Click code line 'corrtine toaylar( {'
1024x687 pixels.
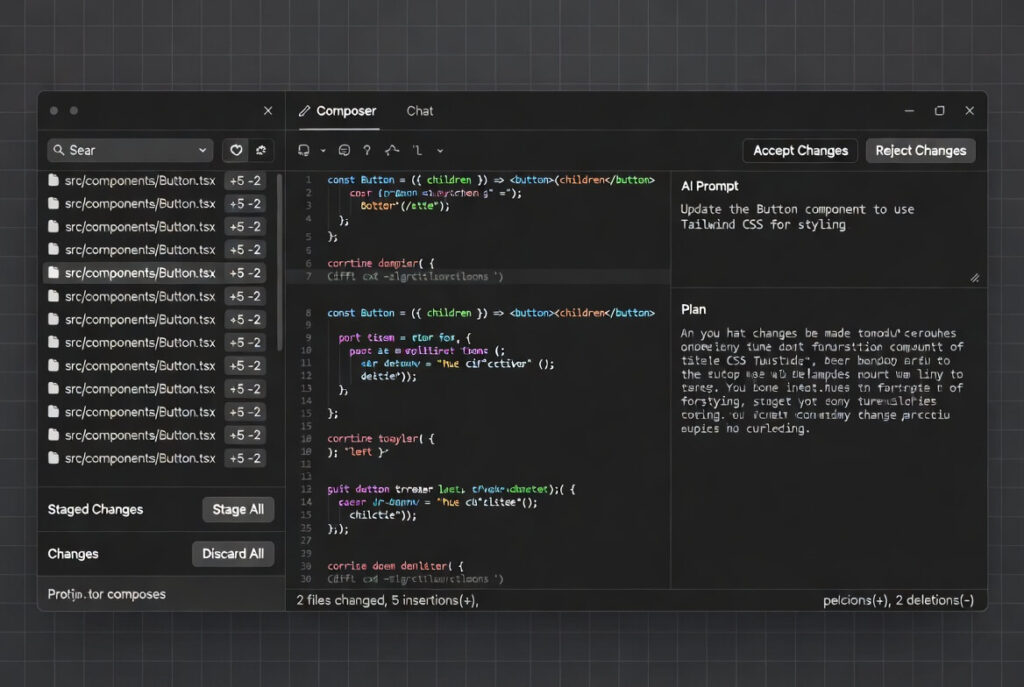click(381, 439)
